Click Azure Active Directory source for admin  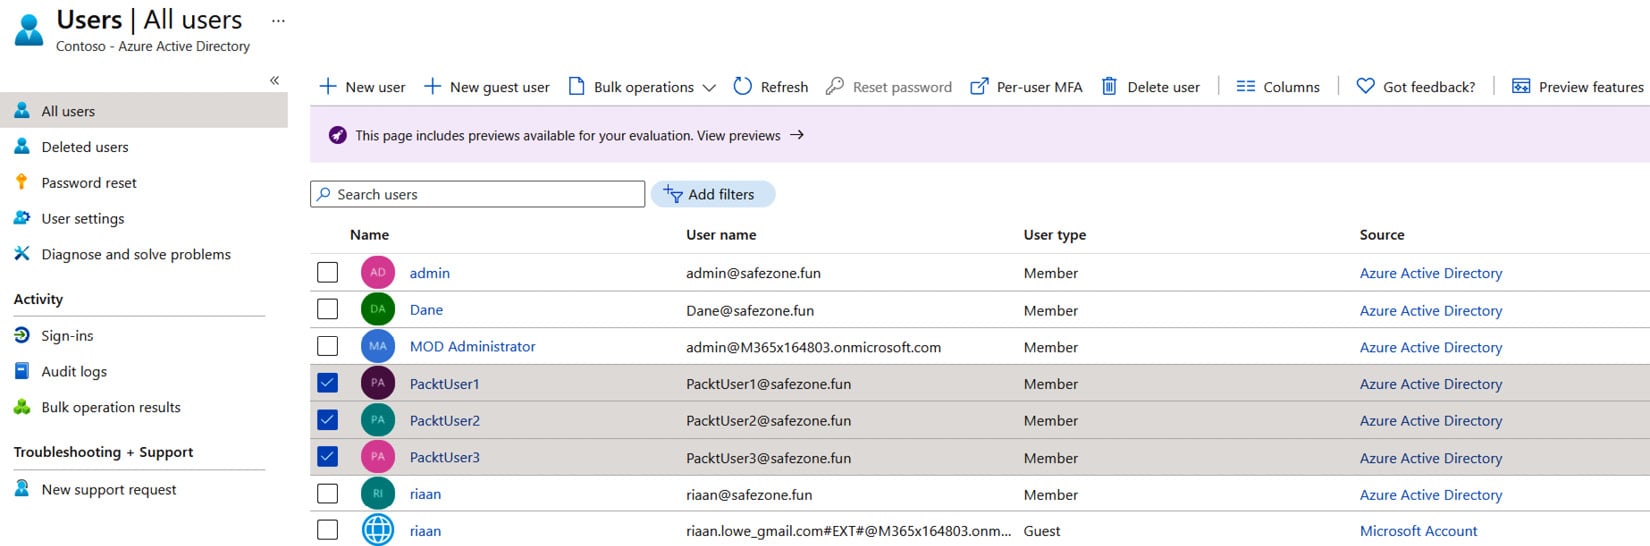[1431, 273]
